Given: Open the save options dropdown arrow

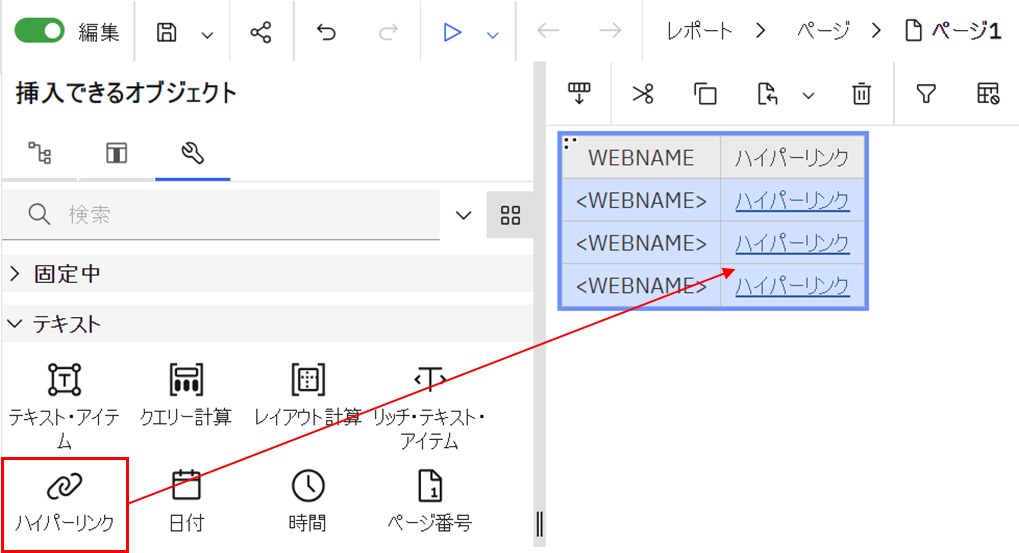Looking at the screenshot, I should 207,35.
